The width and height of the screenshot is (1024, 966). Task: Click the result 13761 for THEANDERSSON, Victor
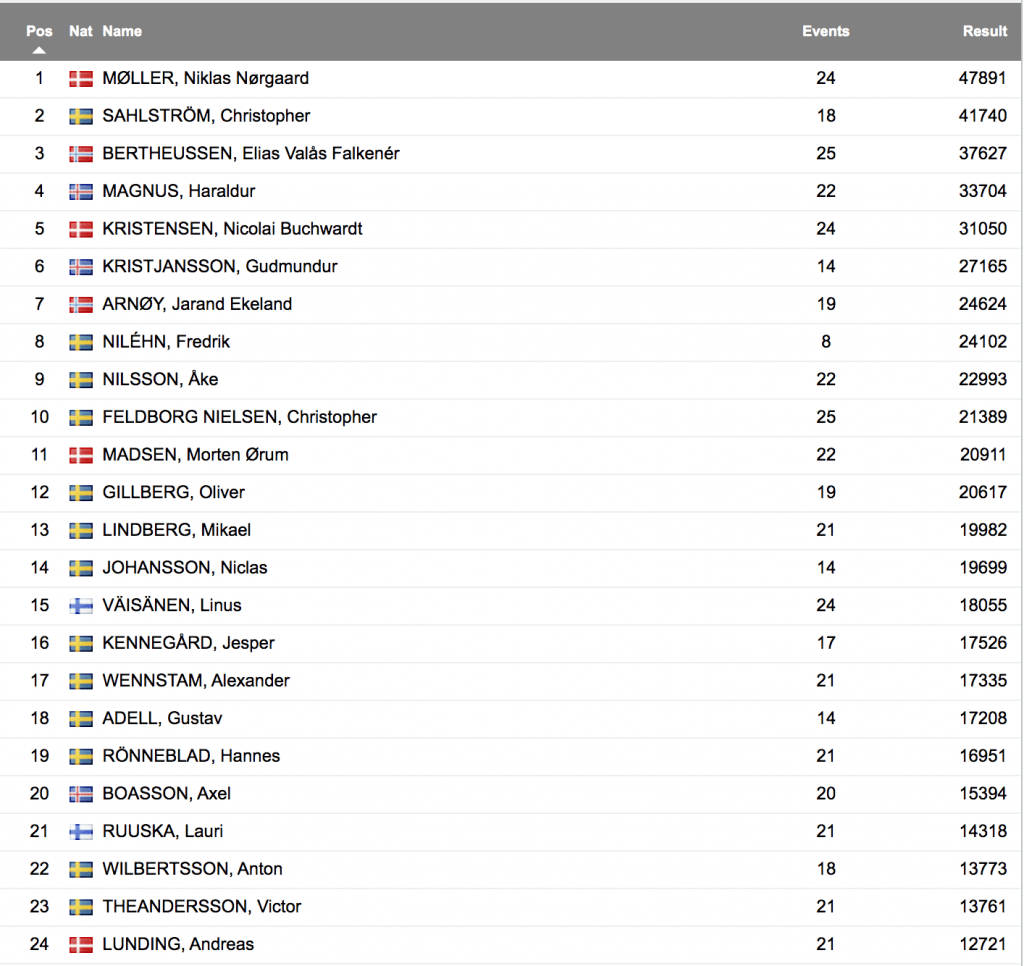(x=983, y=907)
